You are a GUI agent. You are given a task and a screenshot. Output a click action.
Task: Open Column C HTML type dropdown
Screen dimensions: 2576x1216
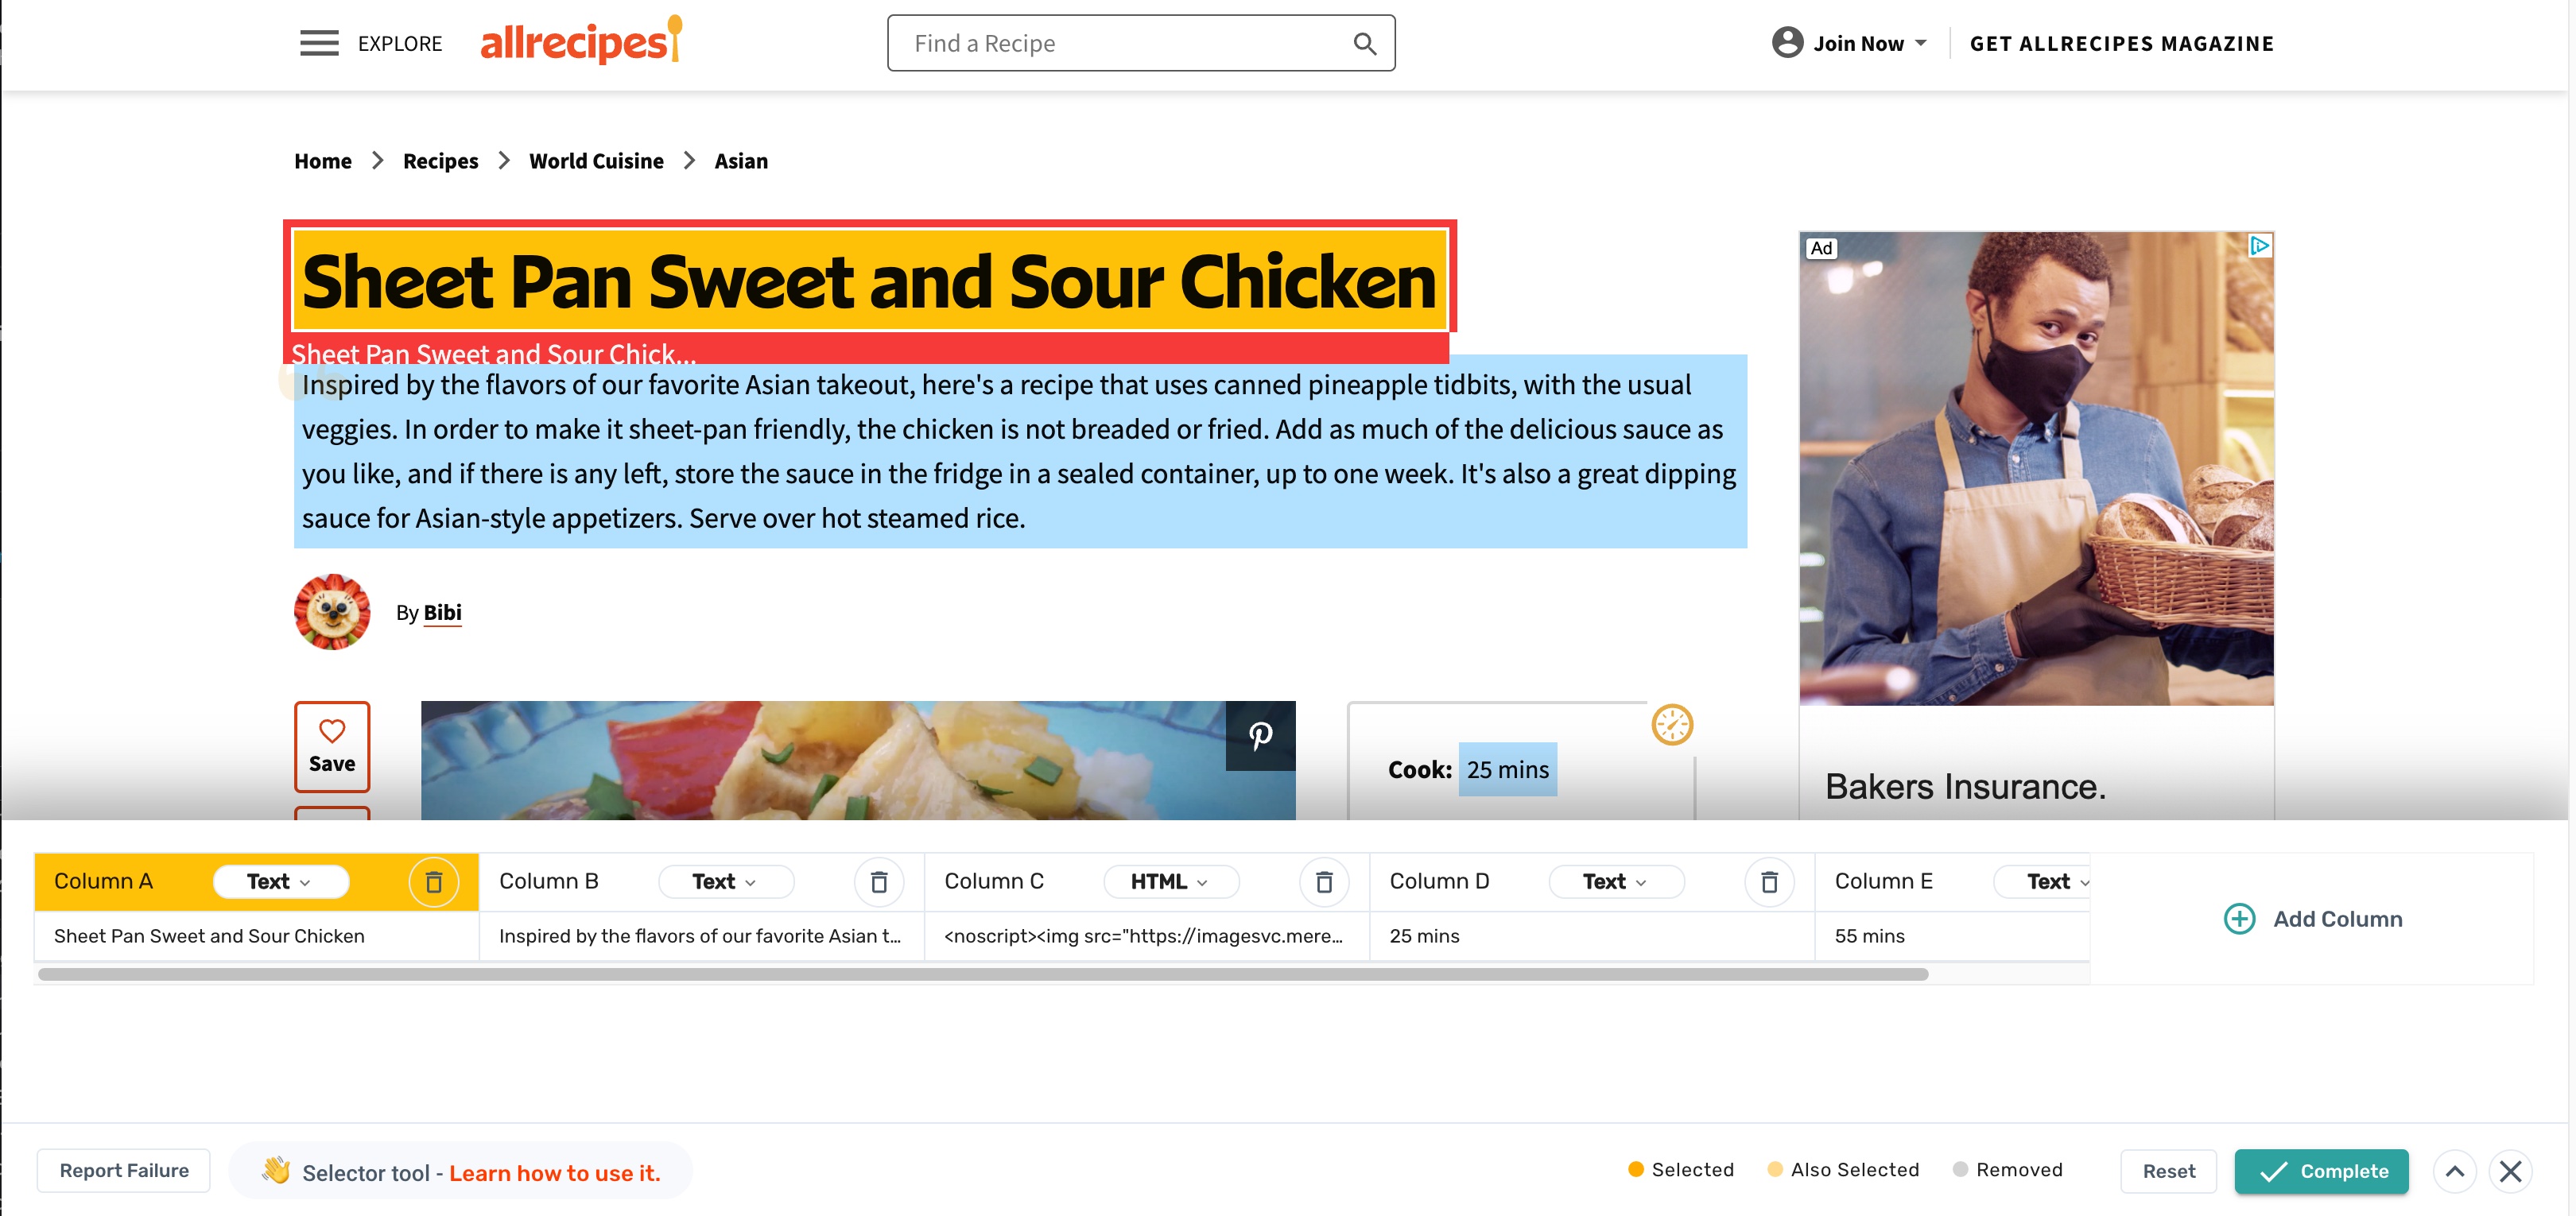(1170, 882)
